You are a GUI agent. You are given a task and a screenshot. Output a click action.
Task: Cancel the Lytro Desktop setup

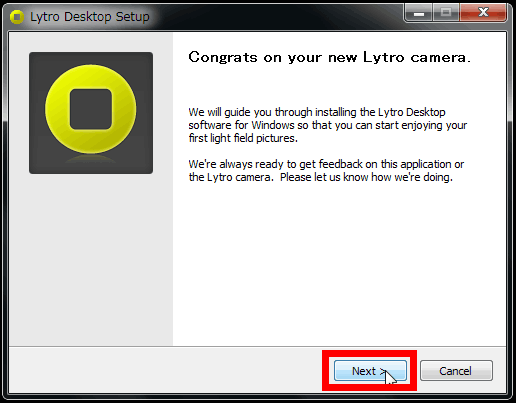click(456, 370)
